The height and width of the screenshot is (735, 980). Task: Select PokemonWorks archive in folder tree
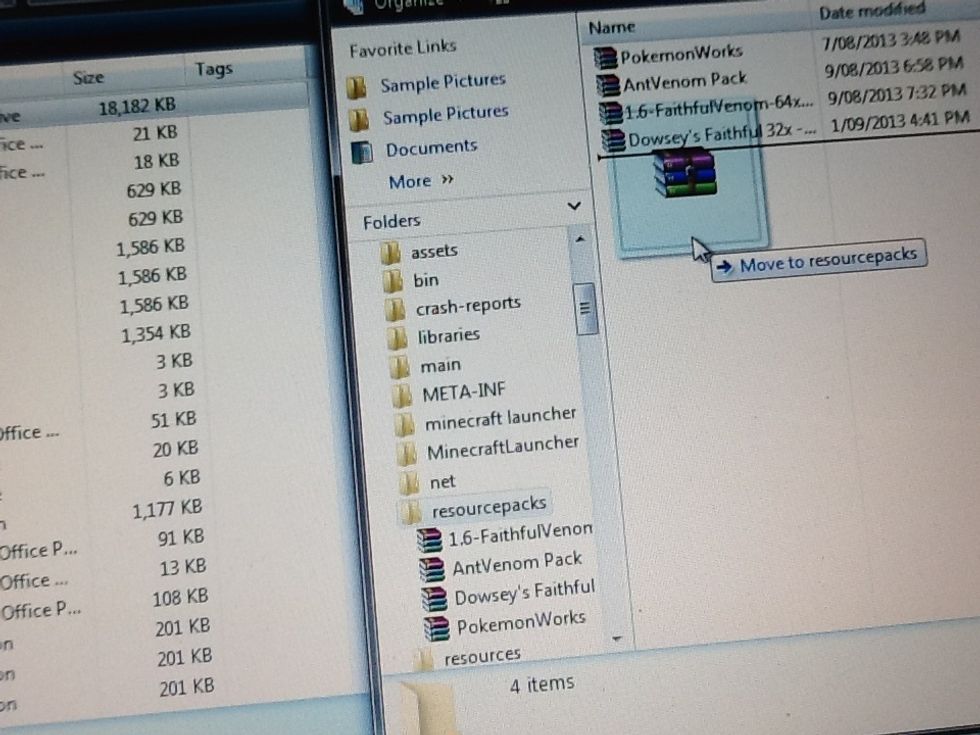point(521,623)
